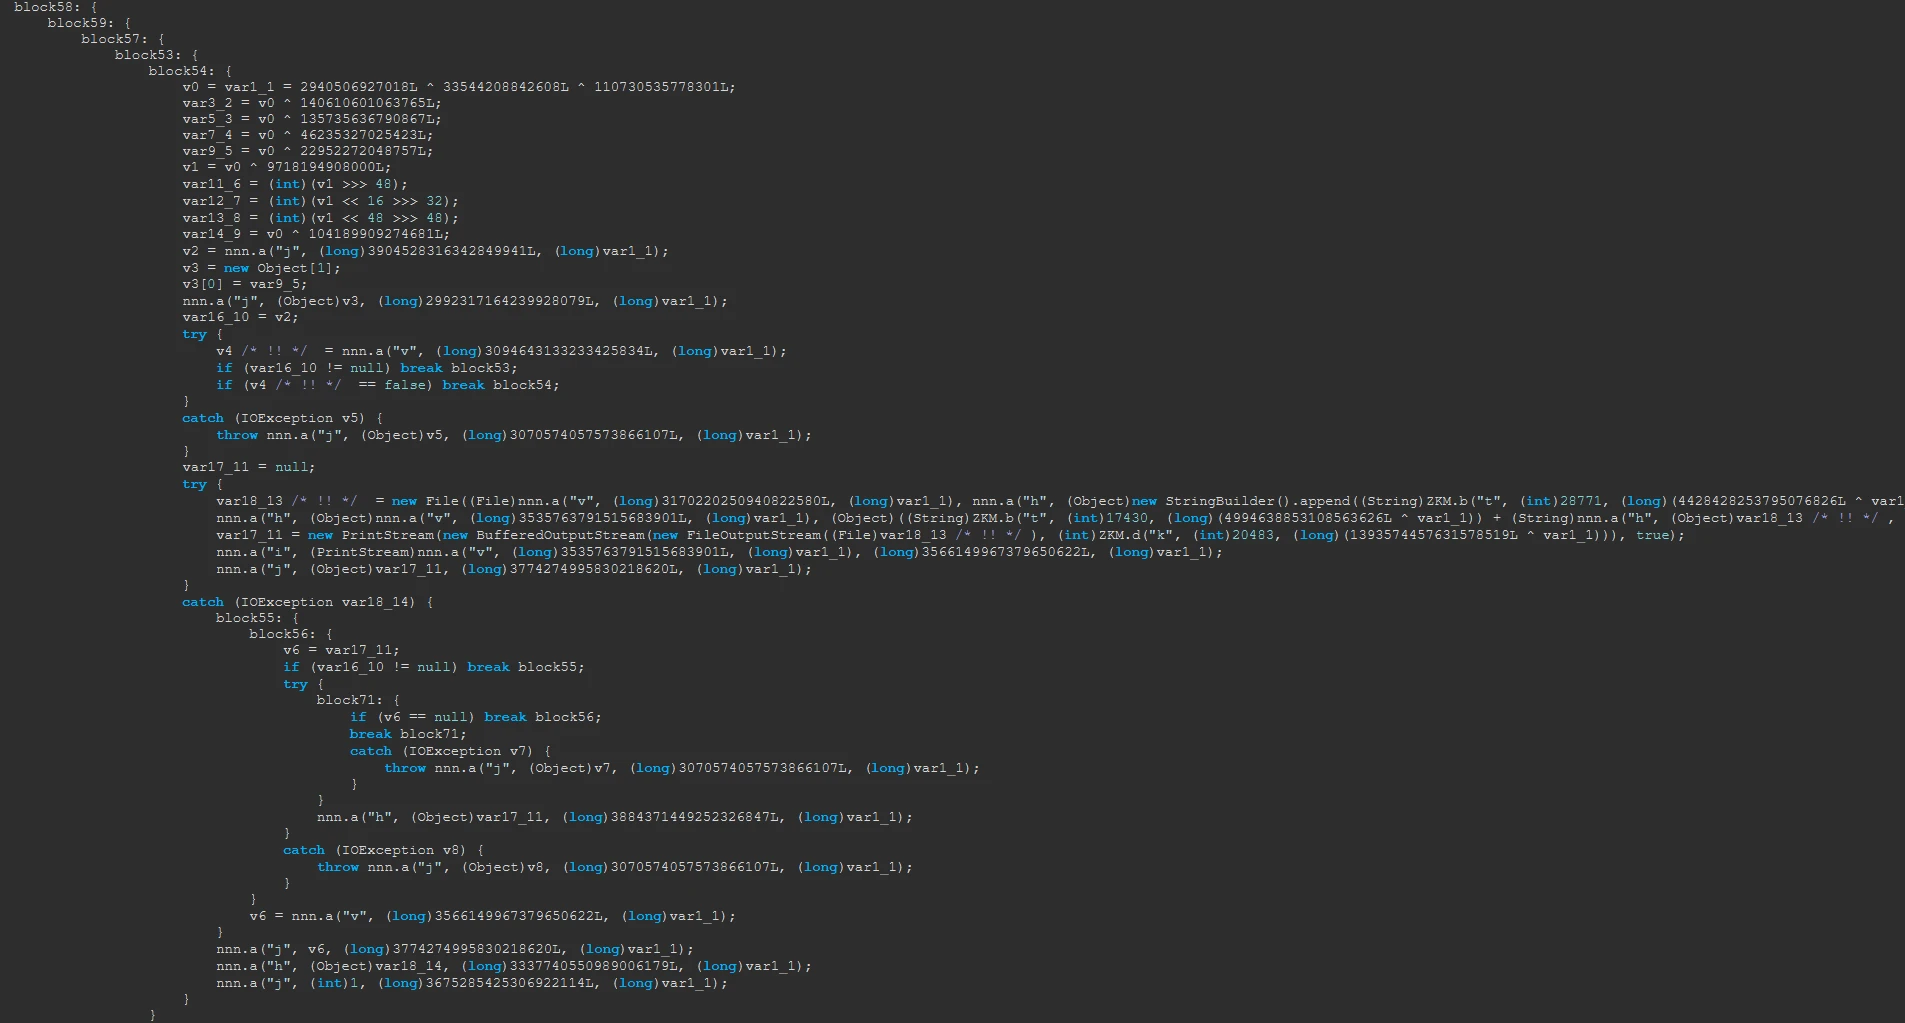Click 'if (var16_10 != null) break block53;'
Image resolution: width=1905 pixels, height=1023 pixels.
pyautogui.click(x=367, y=368)
